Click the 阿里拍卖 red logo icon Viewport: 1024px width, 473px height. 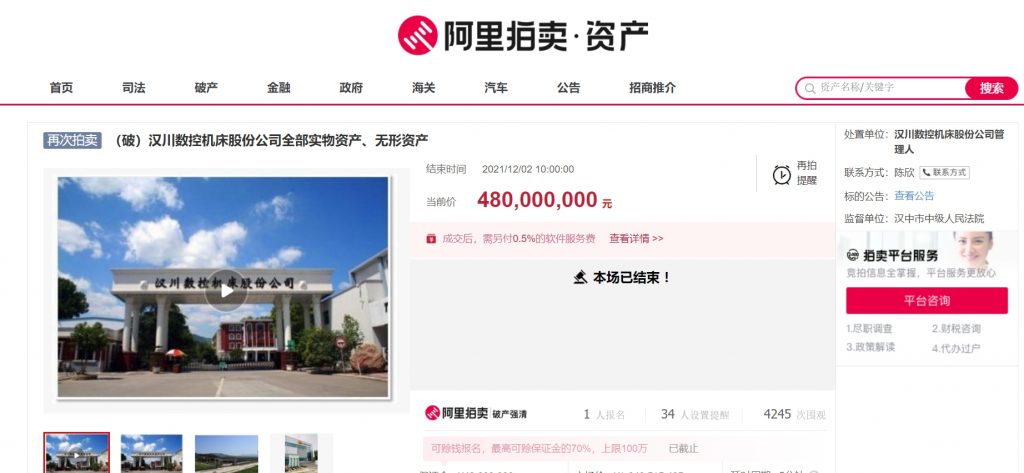(x=417, y=35)
